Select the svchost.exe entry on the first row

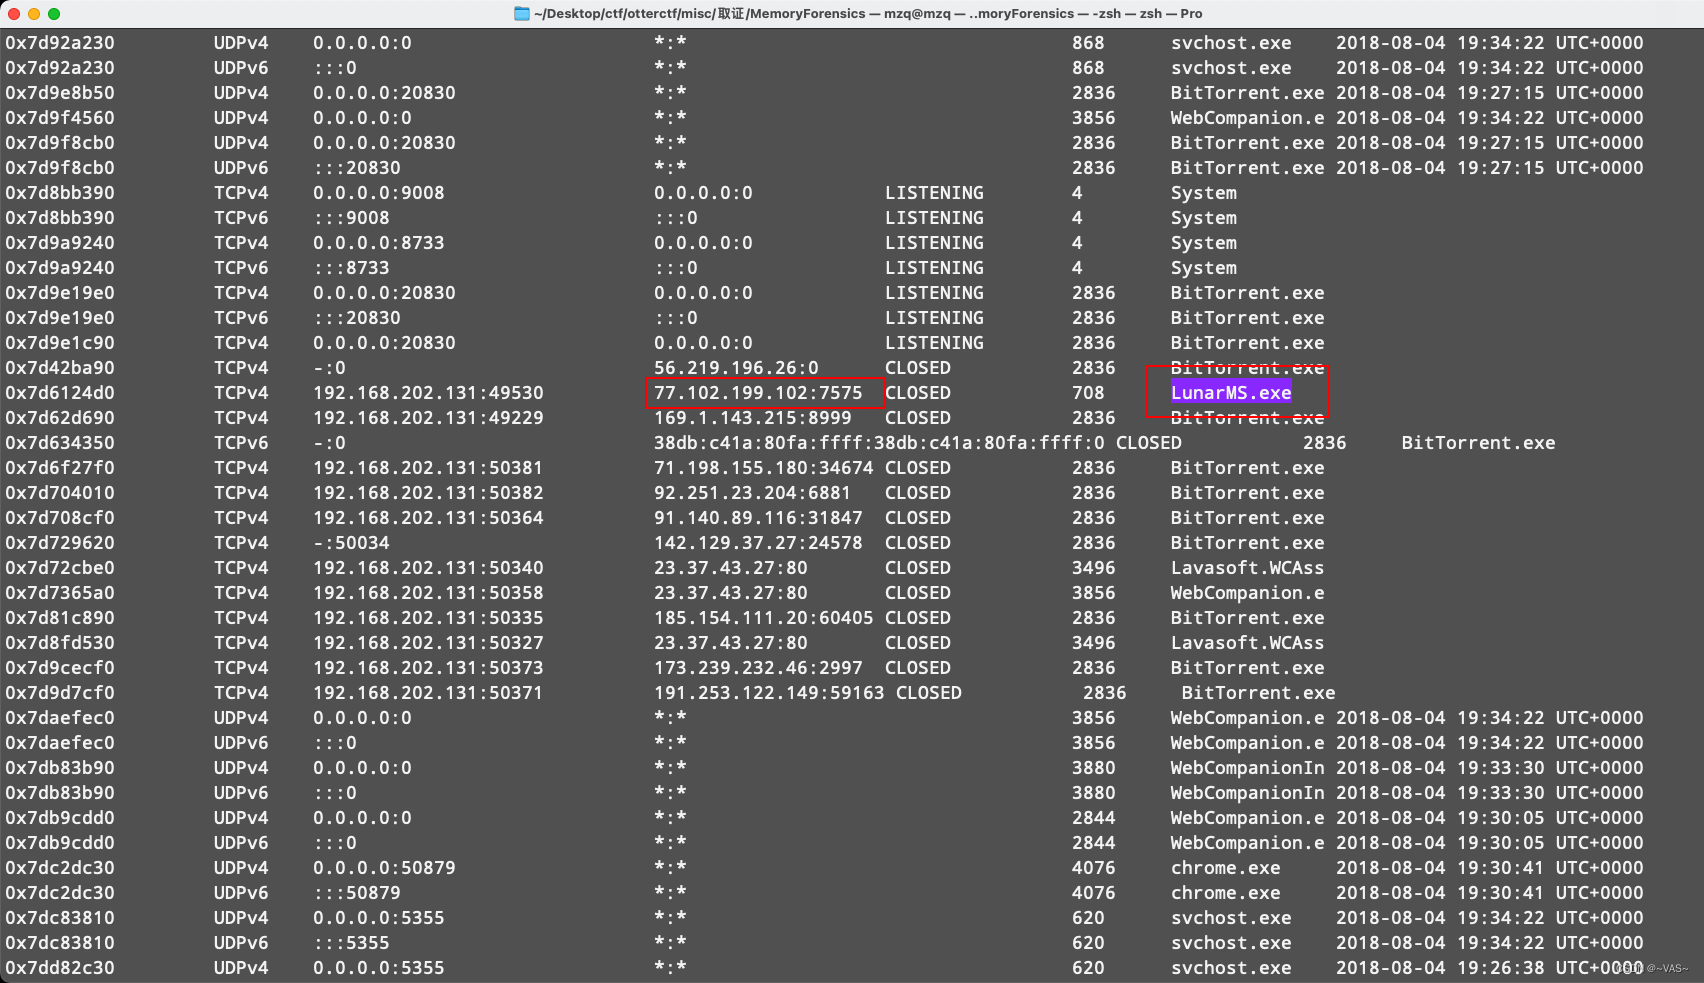1232,42
